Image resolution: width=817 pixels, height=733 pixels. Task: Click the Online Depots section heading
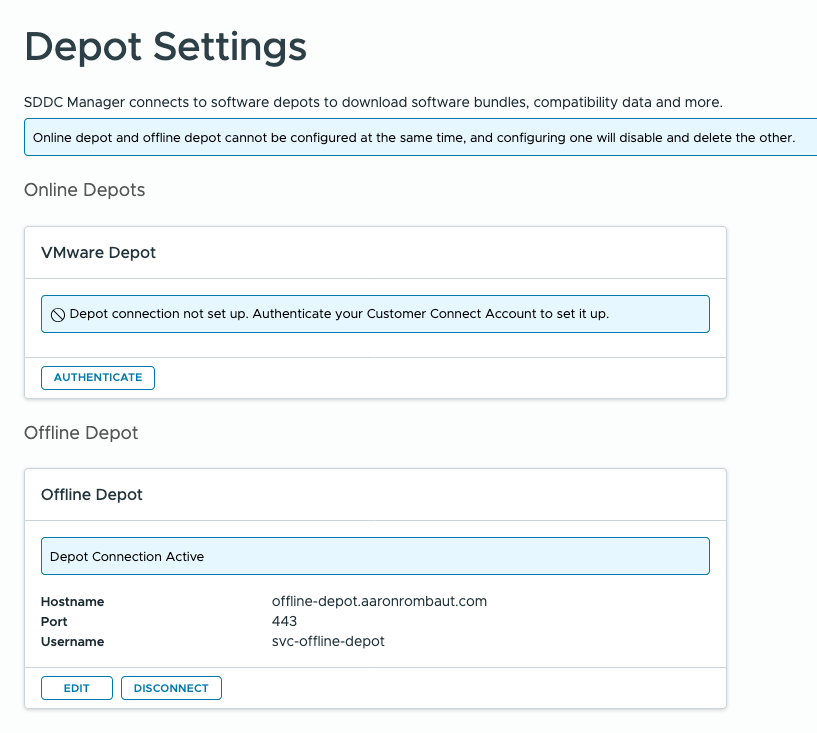[x=84, y=190]
